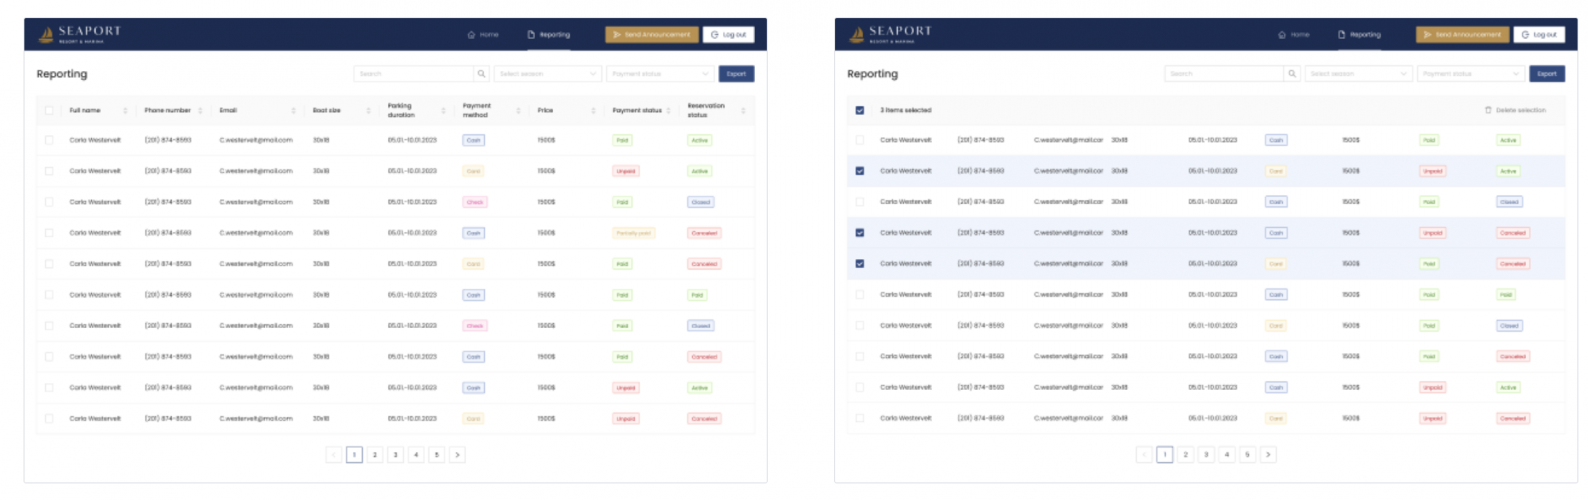This screenshot has height=500, width=1588.
Task: Open Reporting tab in left screen
Action: pos(549,35)
